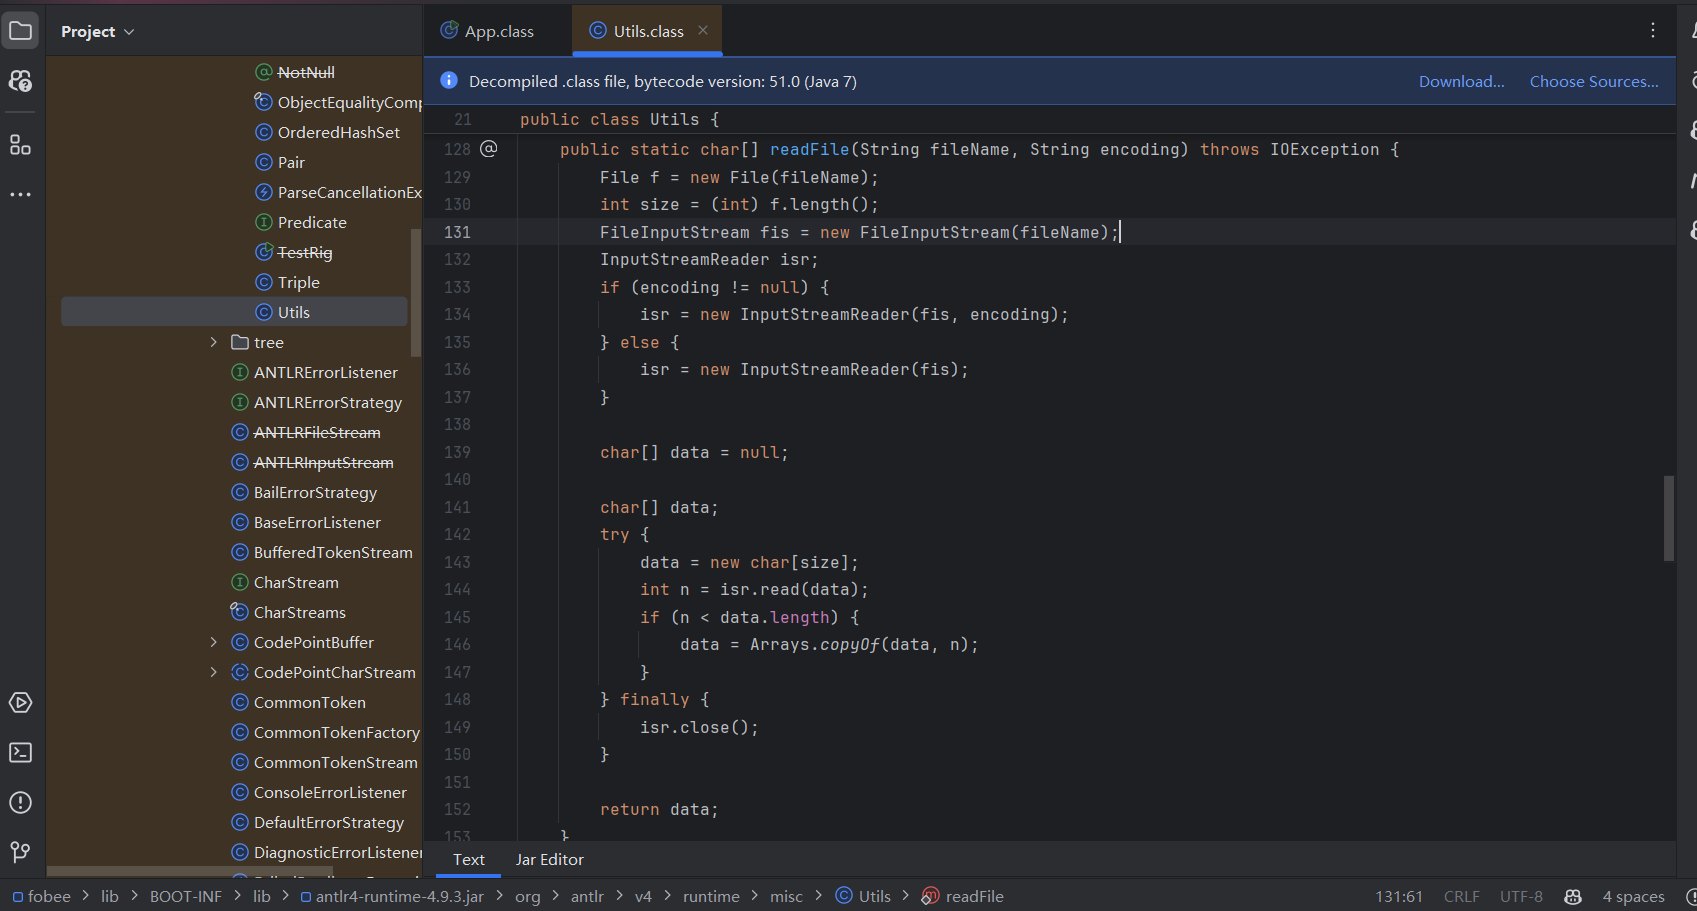Open line:column 131:61 go-to dialog
Screen dimensions: 1697x911
(x=1398, y=896)
